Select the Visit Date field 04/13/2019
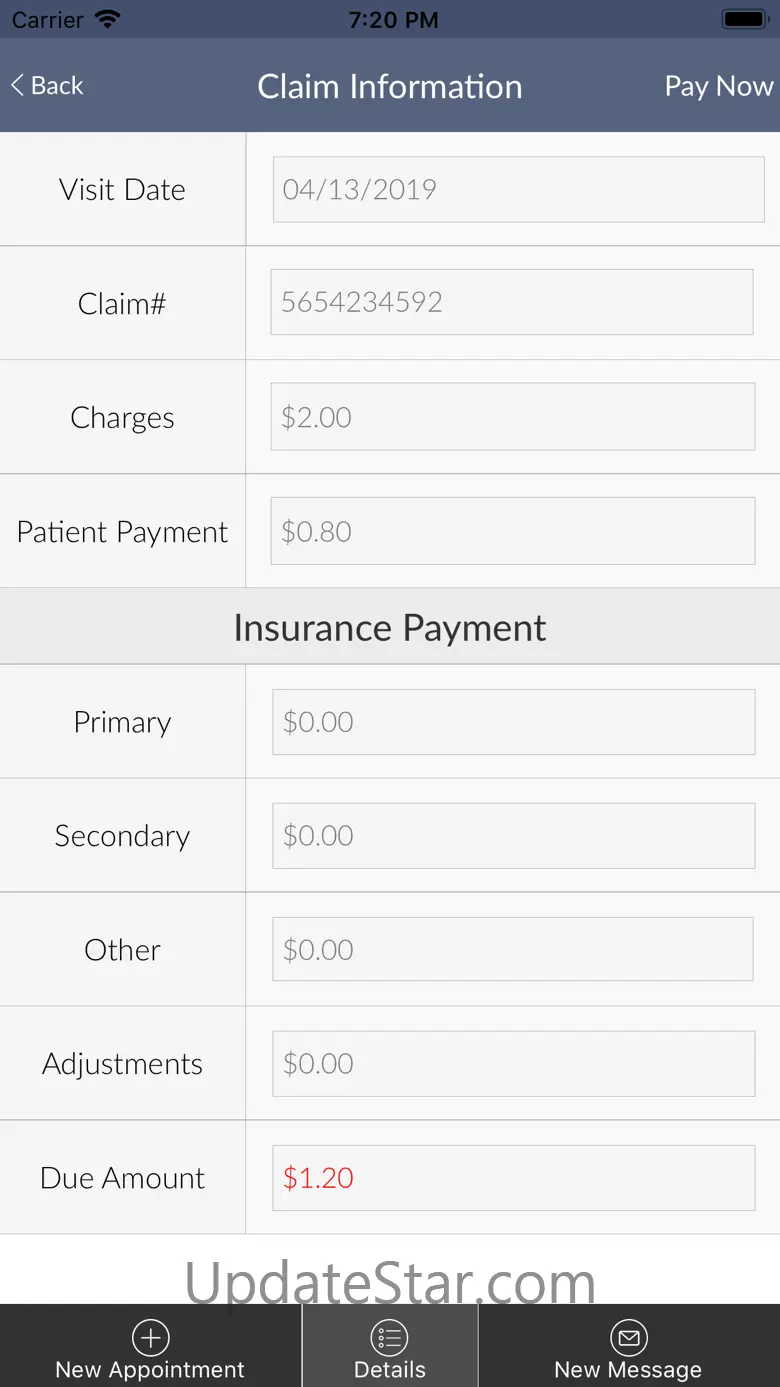Viewport: 780px width, 1387px height. [x=519, y=189]
